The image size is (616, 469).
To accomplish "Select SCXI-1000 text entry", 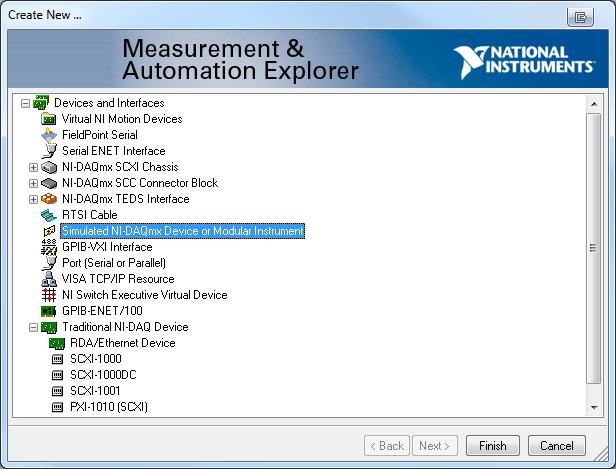I will pyautogui.click(x=96, y=359).
